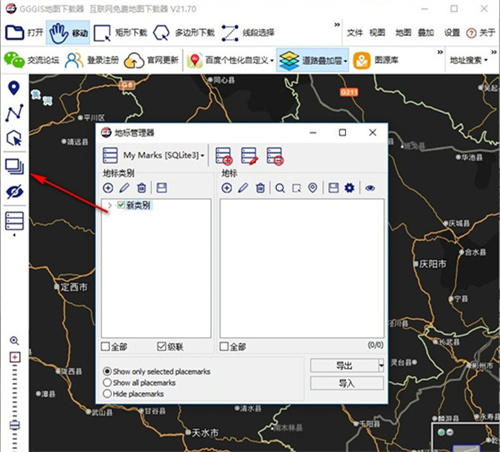Click the zoom in magnifier on map
The image size is (500, 452).
(x=14, y=341)
